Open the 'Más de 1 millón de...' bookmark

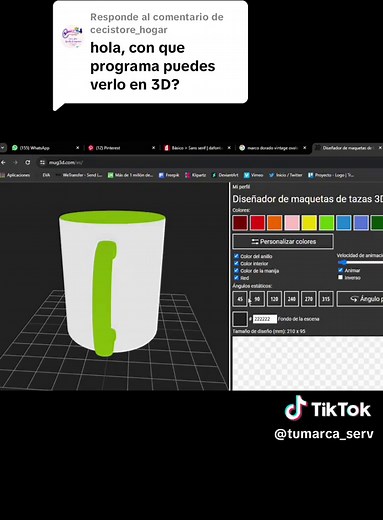130,175
